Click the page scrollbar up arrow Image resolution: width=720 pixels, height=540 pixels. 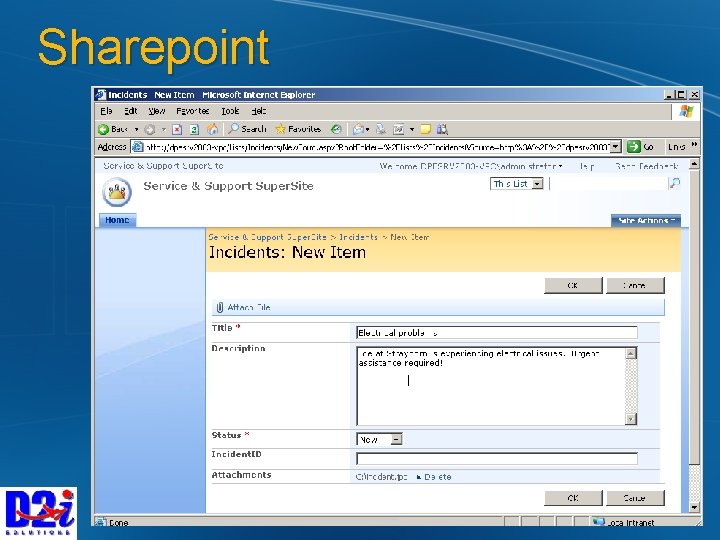pyautogui.click(x=694, y=163)
